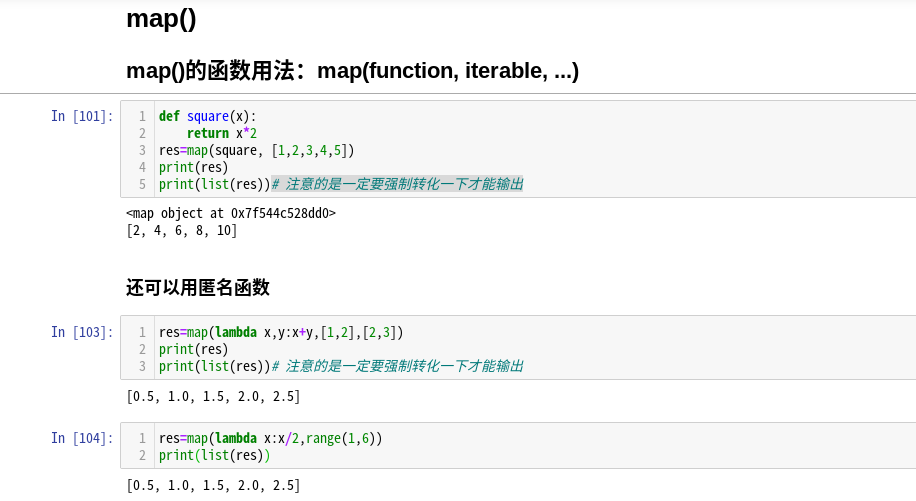Click the [2, 4, 6, 8, 10] output
Viewport: 916px width, 501px height.
182,230
